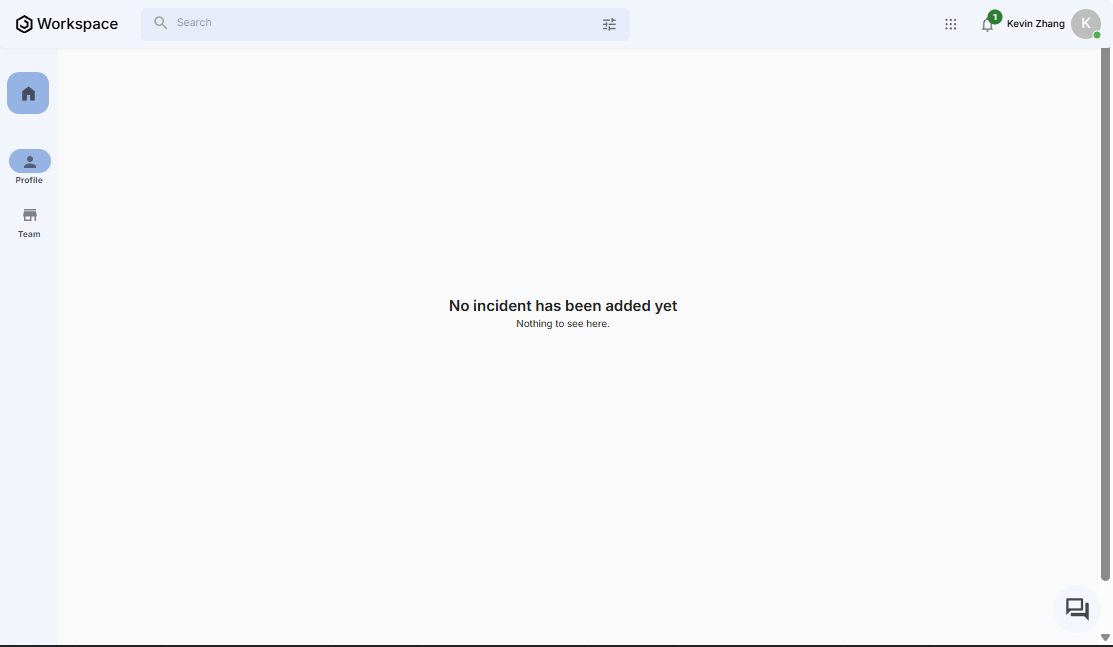Click the Workspace hexagon logo icon
1113x647 pixels.
click(24, 24)
